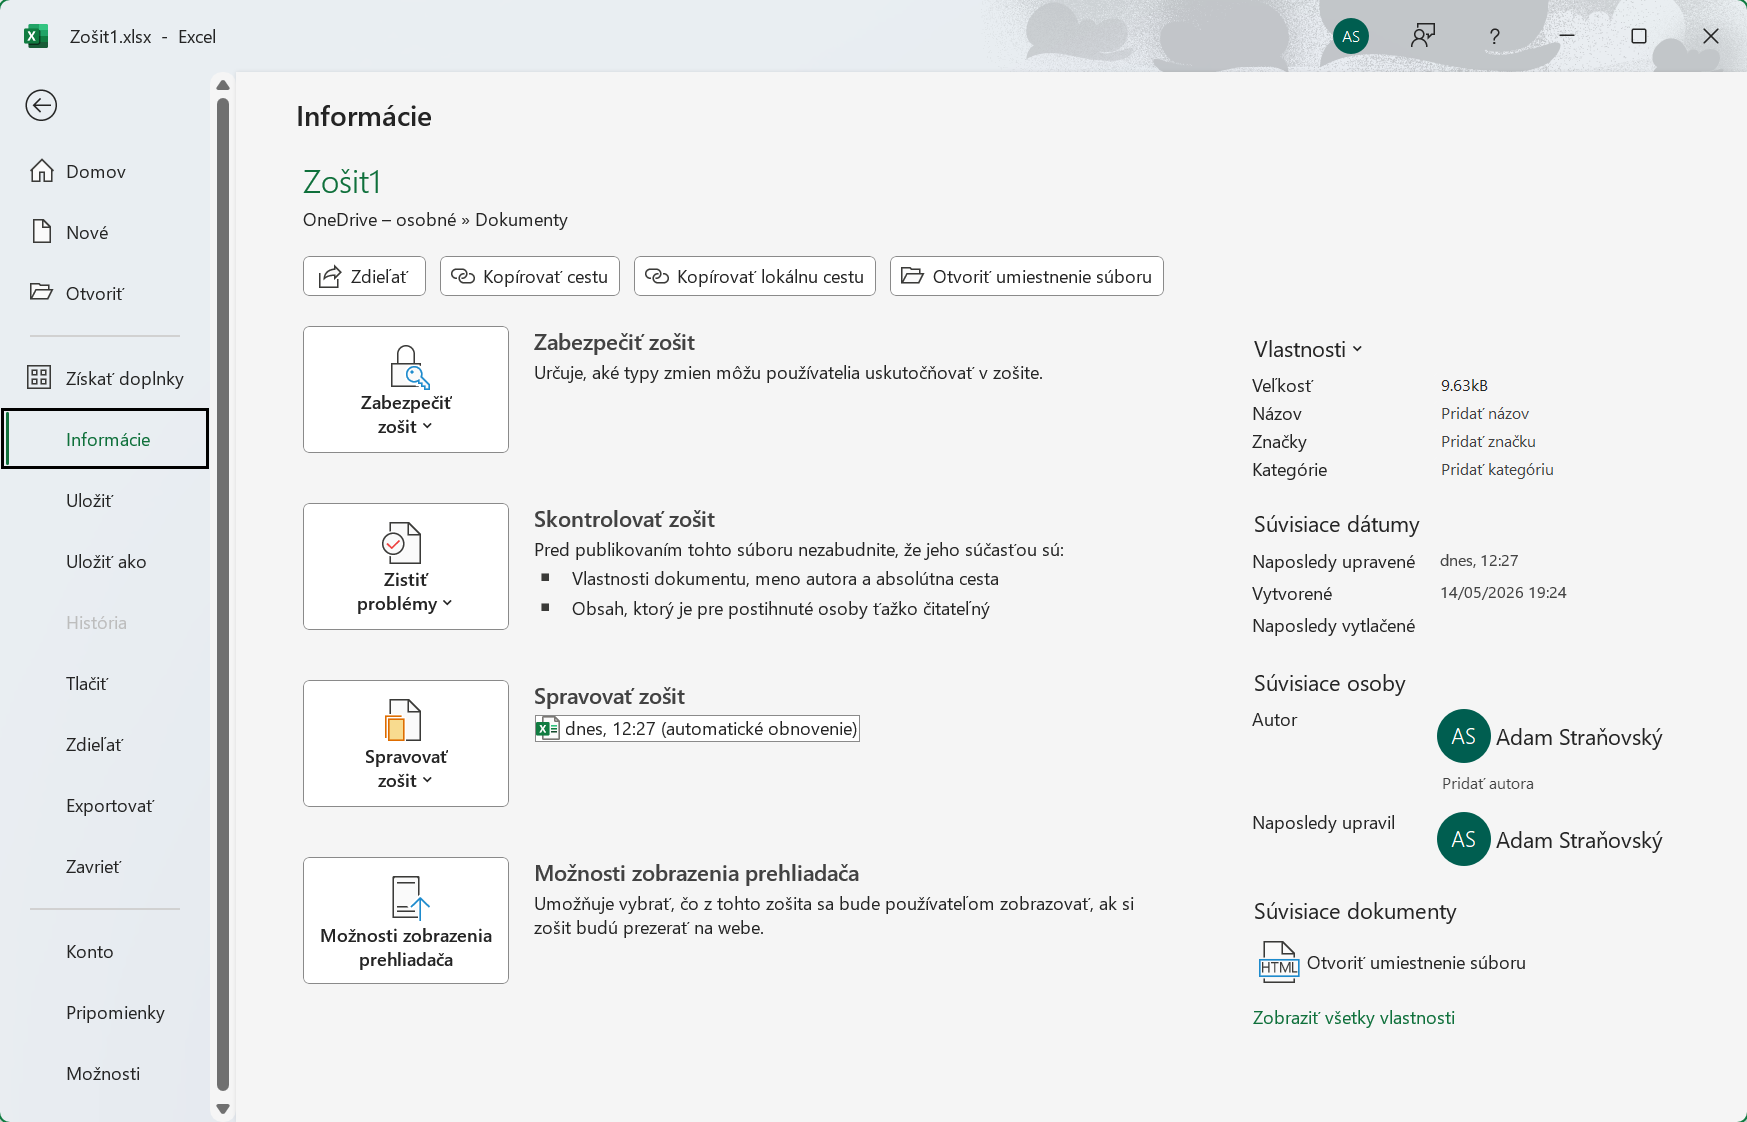Click Otvoriť umiestnenie súboru under Súvisiace dokumenty

point(1416,962)
